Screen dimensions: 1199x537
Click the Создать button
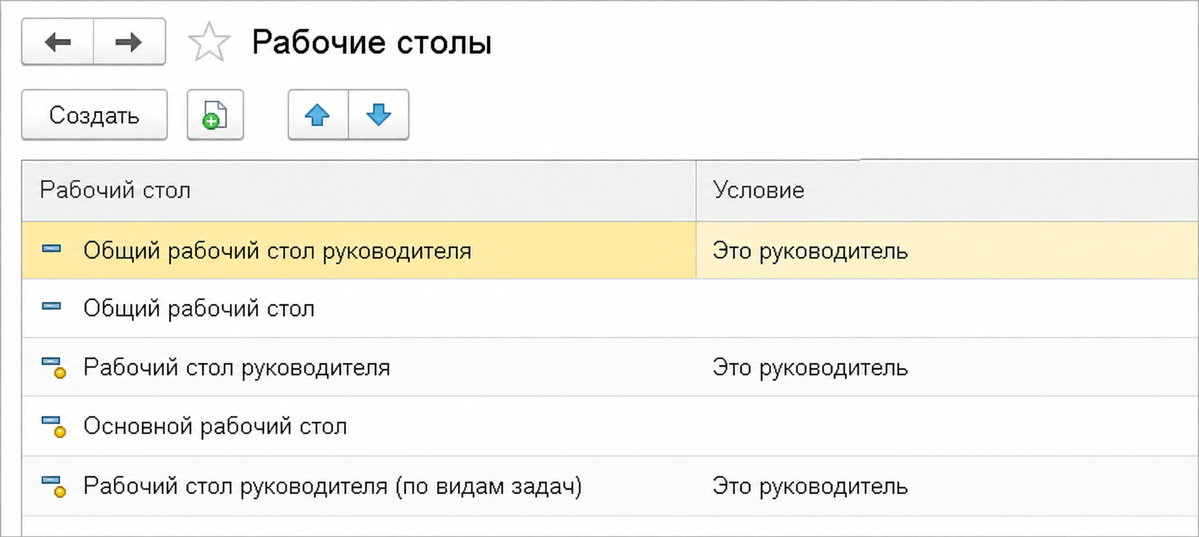pos(94,116)
